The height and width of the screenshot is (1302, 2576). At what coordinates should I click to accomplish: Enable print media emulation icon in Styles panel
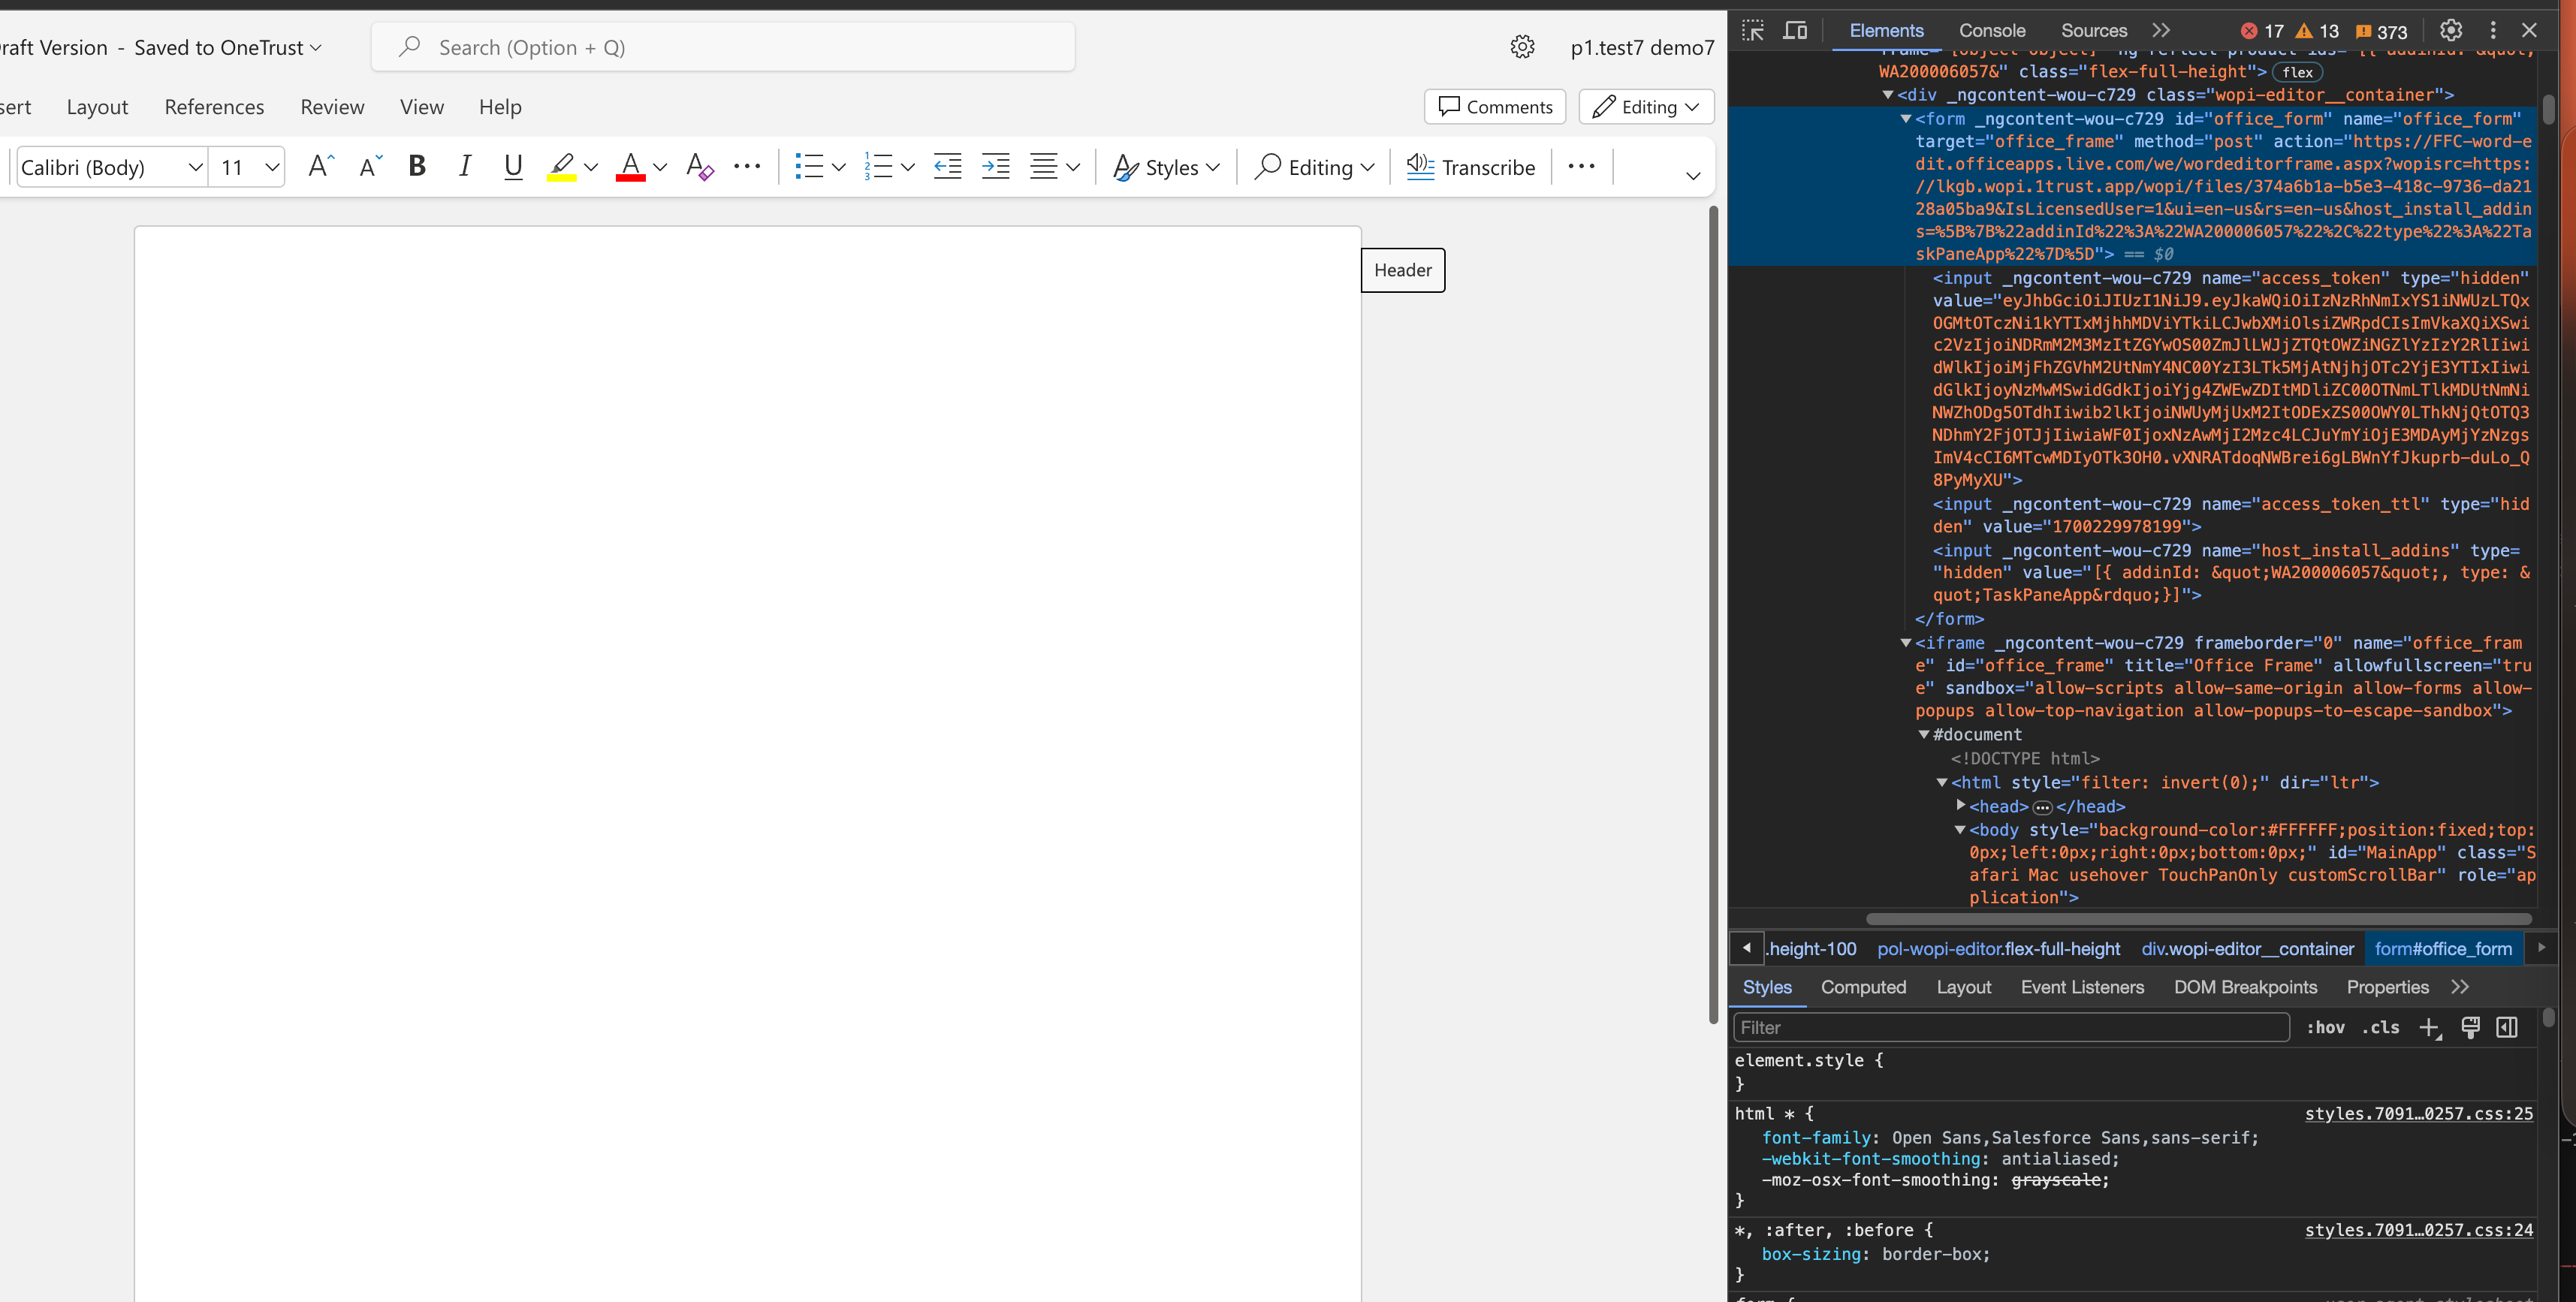click(2471, 1027)
